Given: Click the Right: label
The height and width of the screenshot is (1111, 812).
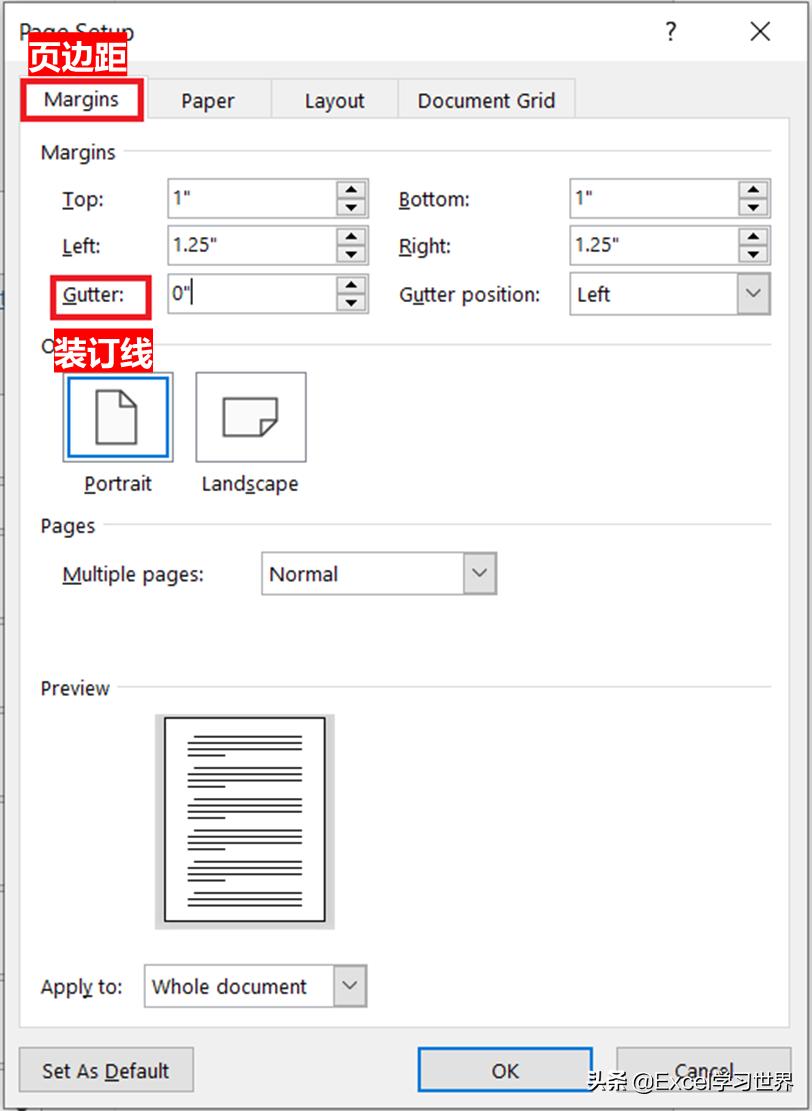Looking at the screenshot, I should (x=425, y=247).
